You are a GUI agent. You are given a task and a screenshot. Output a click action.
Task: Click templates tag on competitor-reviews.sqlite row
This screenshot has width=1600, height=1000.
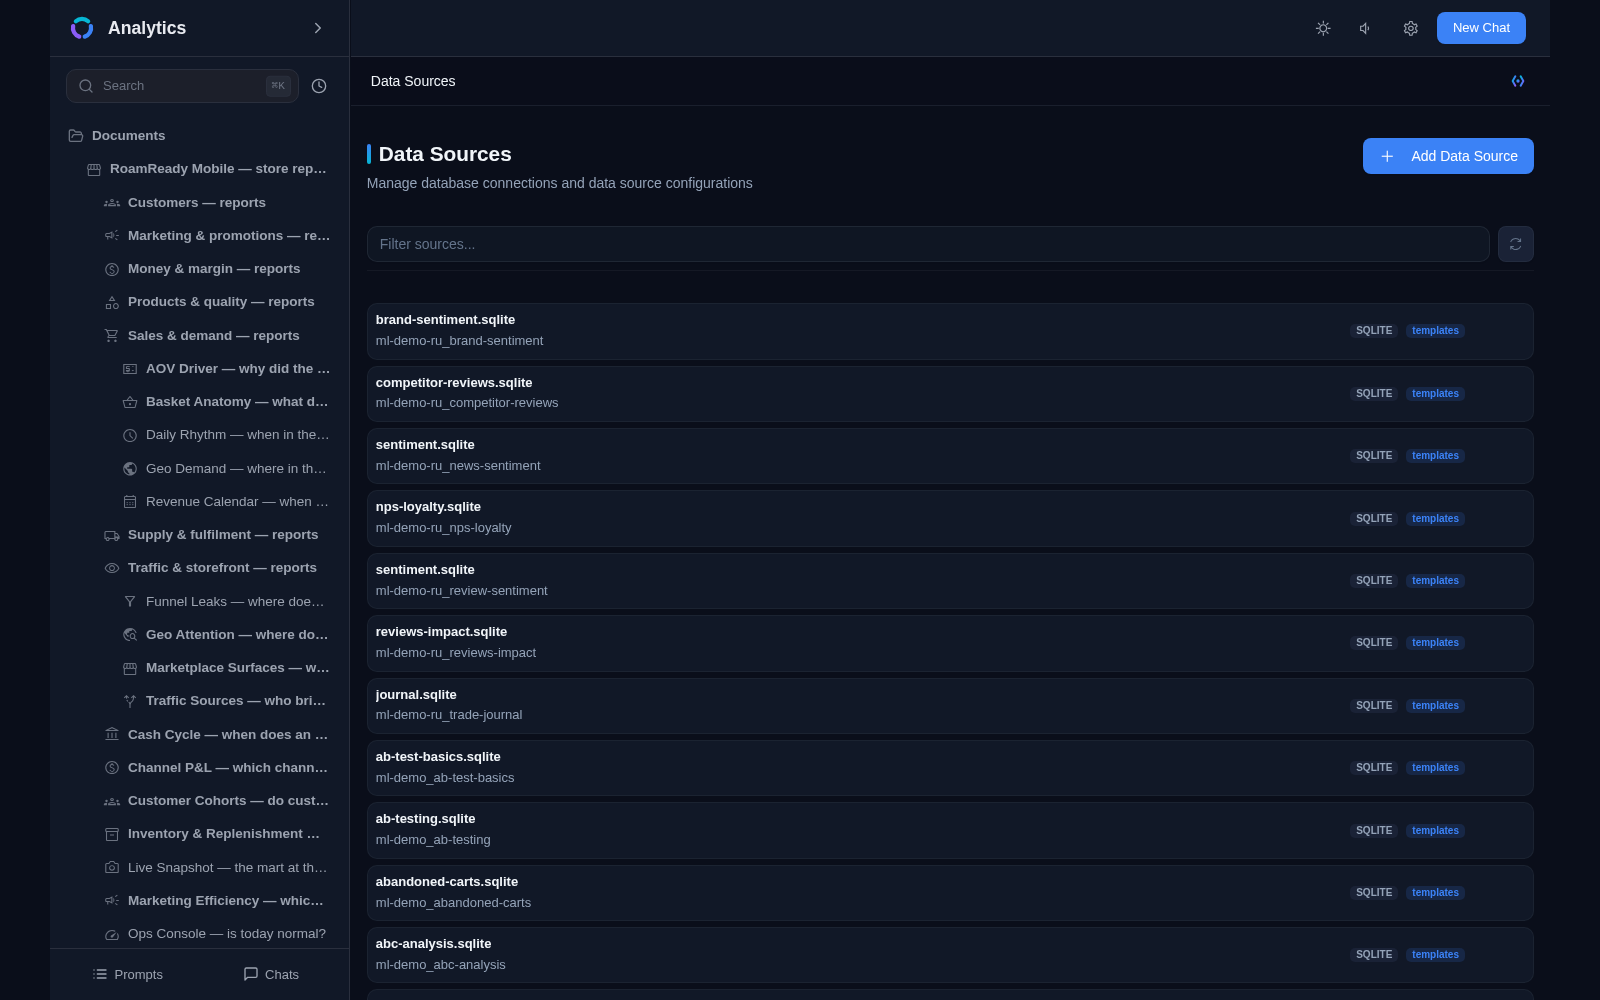(x=1435, y=394)
